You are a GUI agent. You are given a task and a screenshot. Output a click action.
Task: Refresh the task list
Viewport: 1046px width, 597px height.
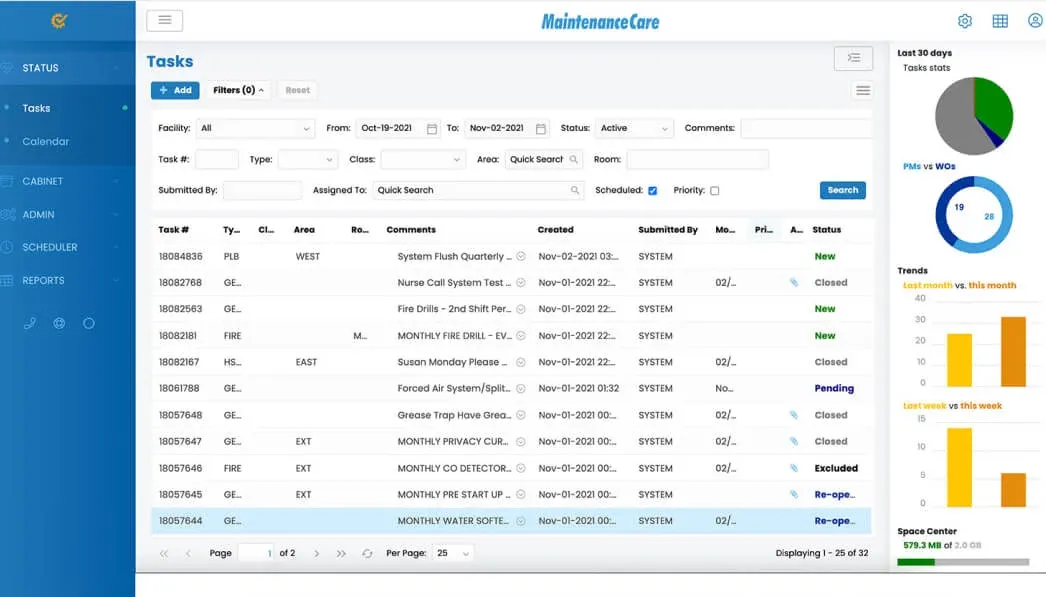pyautogui.click(x=367, y=554)
